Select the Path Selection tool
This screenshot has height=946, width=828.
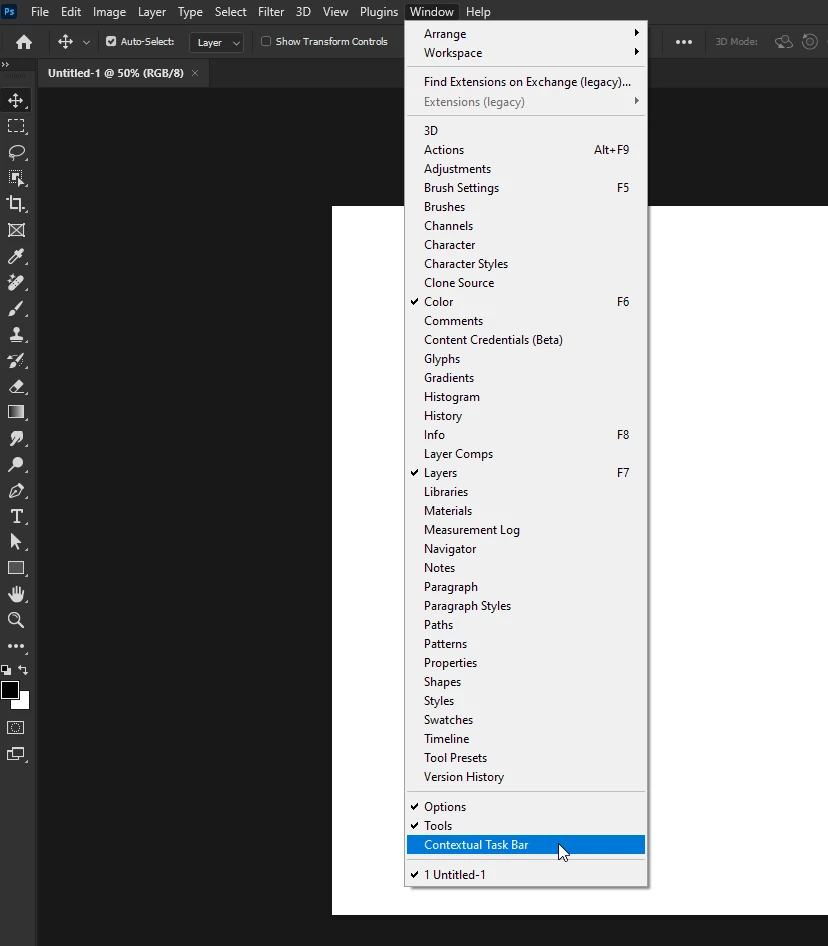tap(16, 542)
